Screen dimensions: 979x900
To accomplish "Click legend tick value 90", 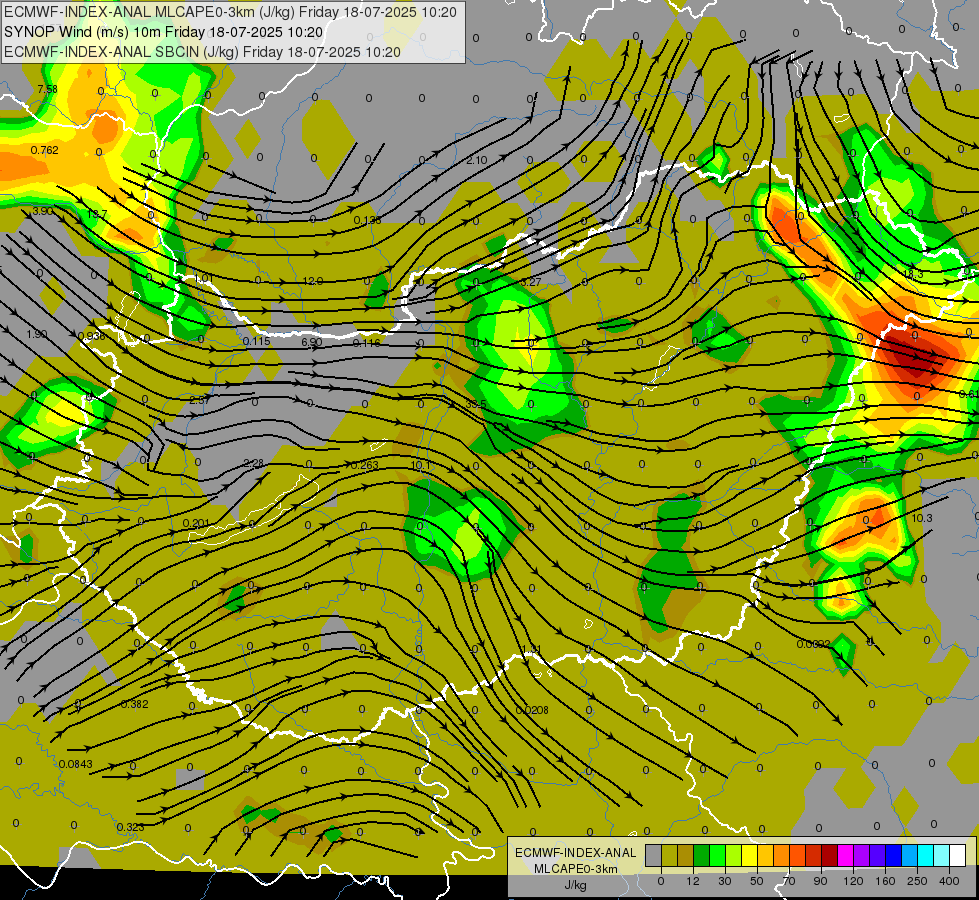I will click(820, 881).
